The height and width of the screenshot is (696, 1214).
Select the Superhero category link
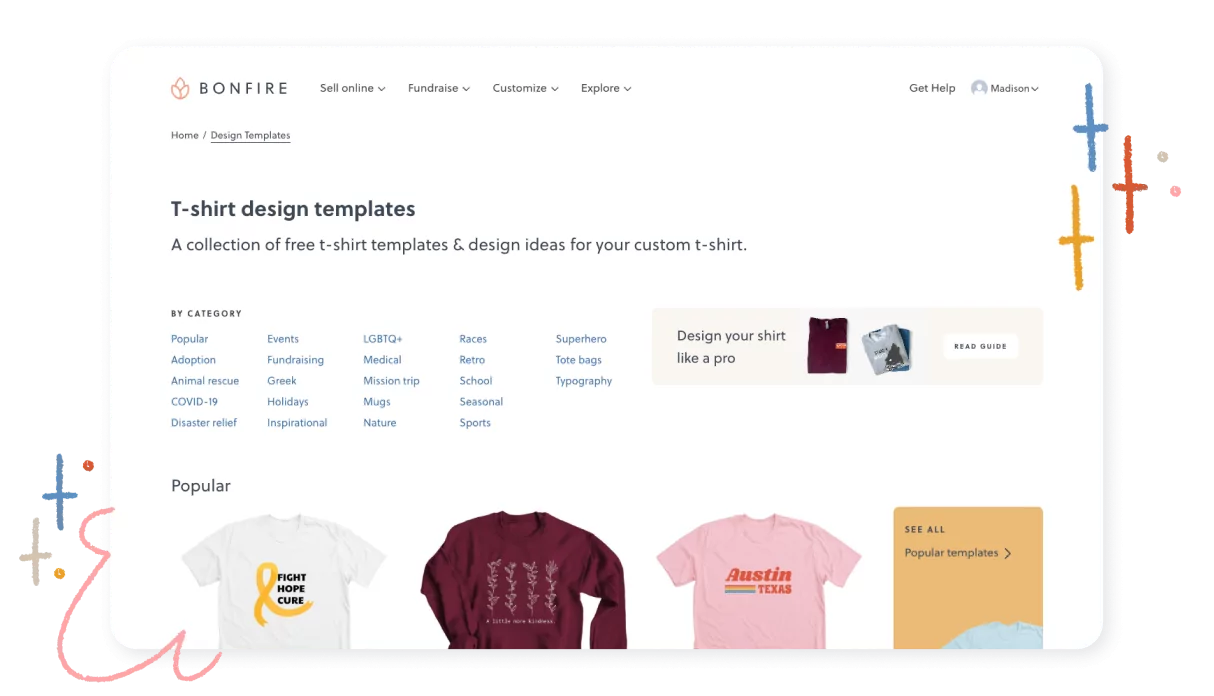pyautogui.click(x=581, y=339)
